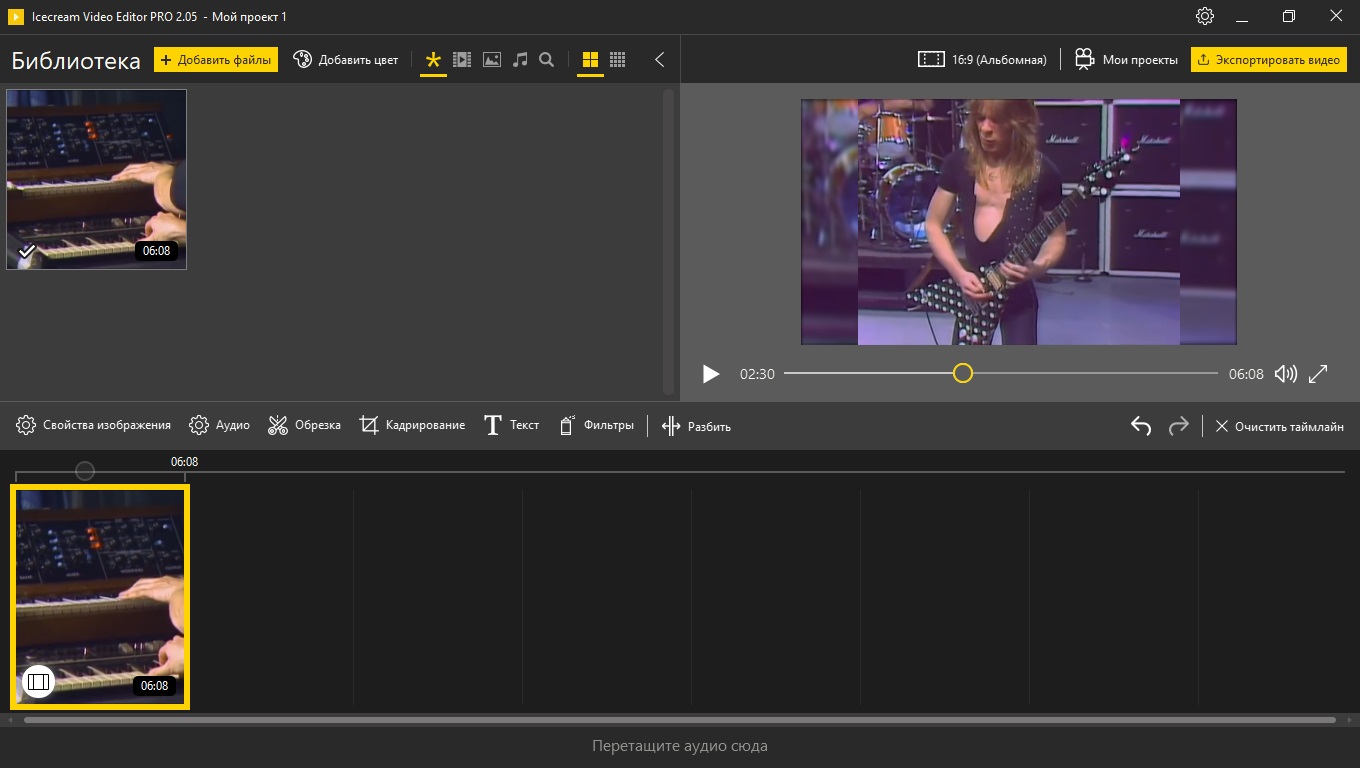Viewport: 1360px width, 768px height.
Task: Filter library by audio files
Action: coord(519,60)
